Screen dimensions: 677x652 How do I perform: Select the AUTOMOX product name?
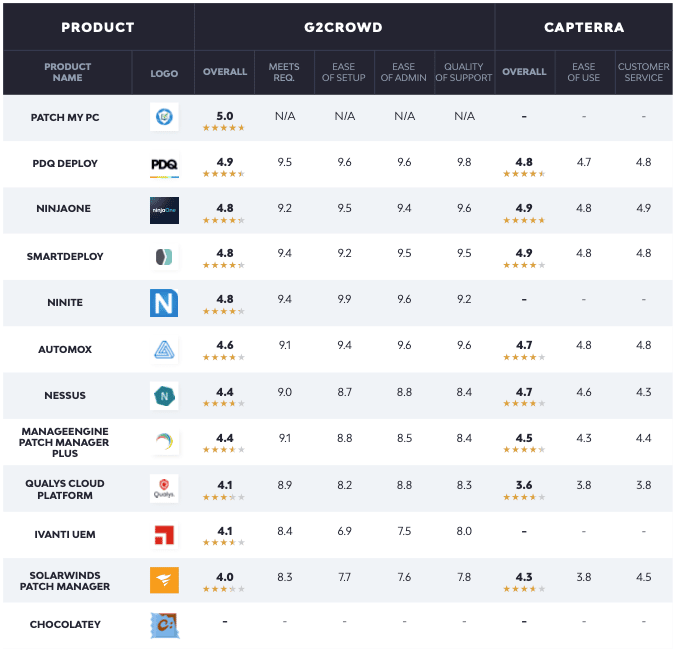(x=65, y=349)
